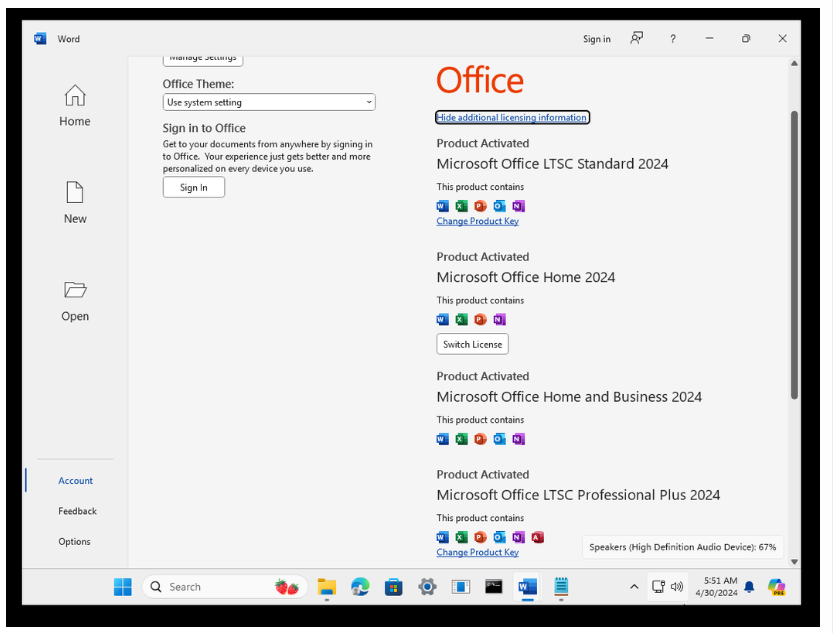Show hidden icons in system tray
Image resolution: width=833 pixels, height=633 pixels.
pyautogui.click(x=634, y=587)
